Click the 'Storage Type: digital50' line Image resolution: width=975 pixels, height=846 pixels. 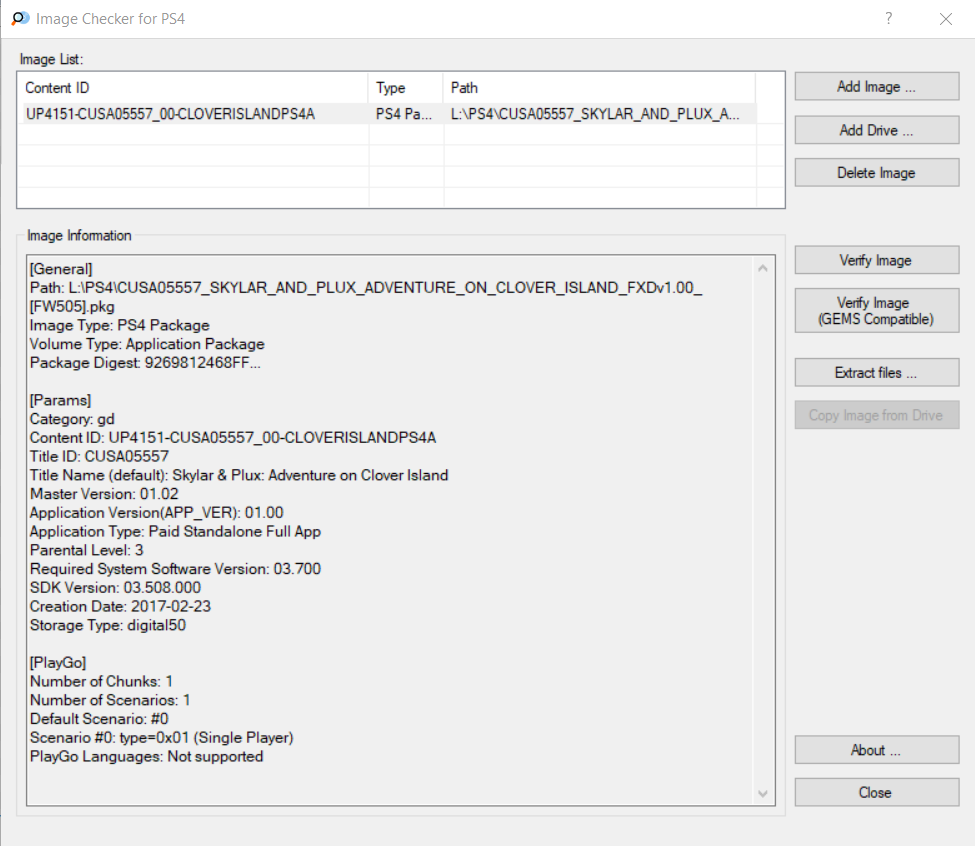click(108, 625)
